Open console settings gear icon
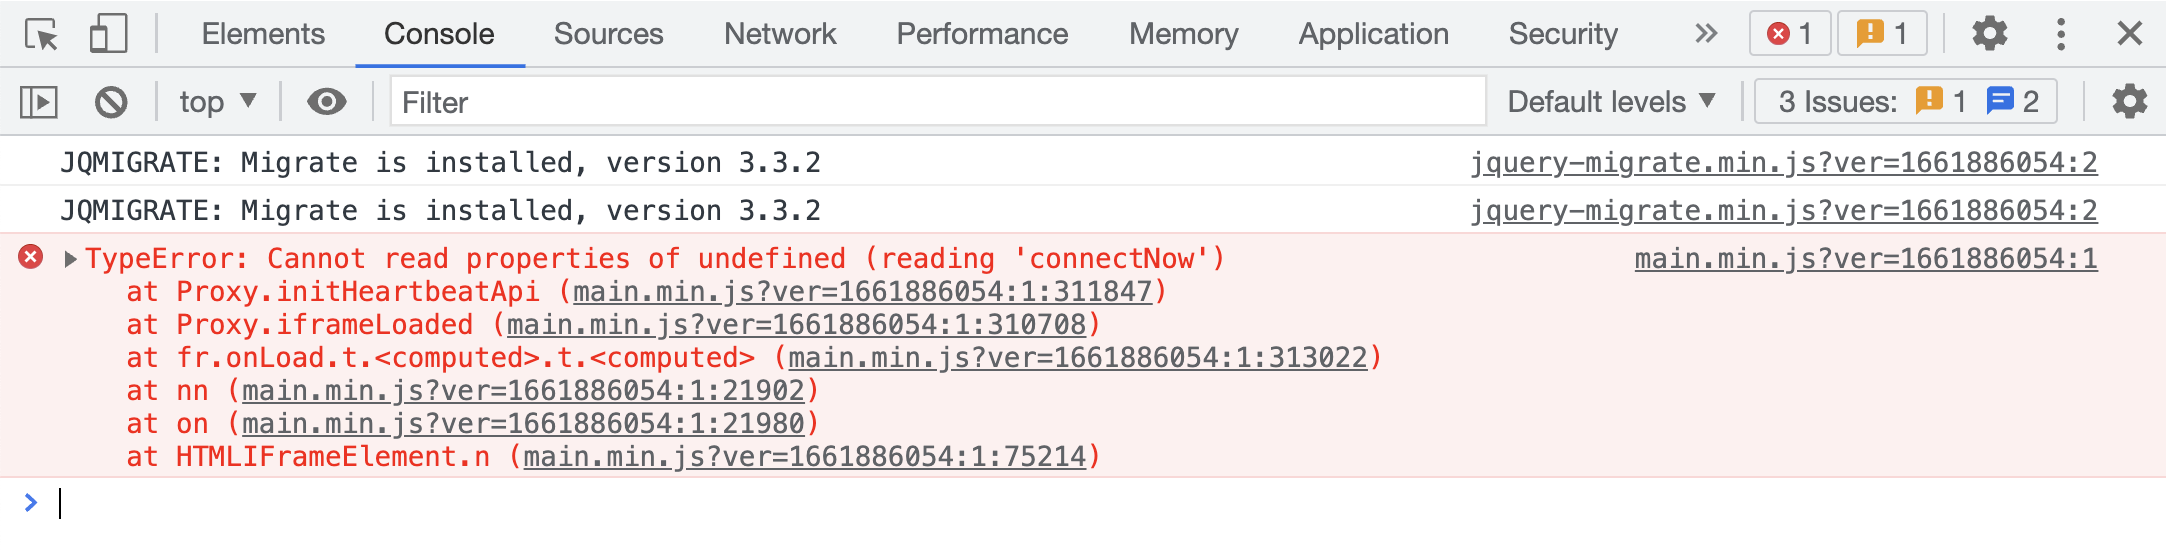Viewport: 2166px width, 550px height. pos(2129,102)
